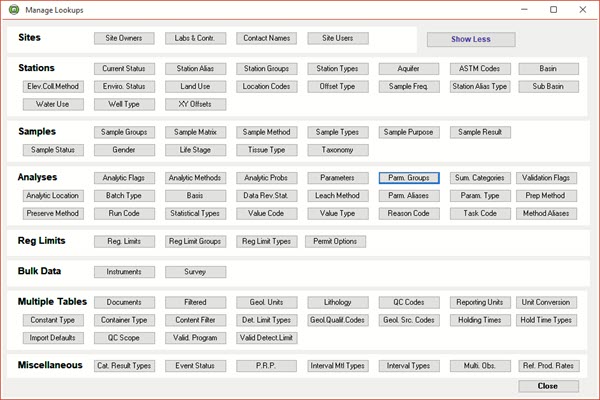Open Station Types lookup
This screenshot has height=400, width=600.
tap(338, 69)
